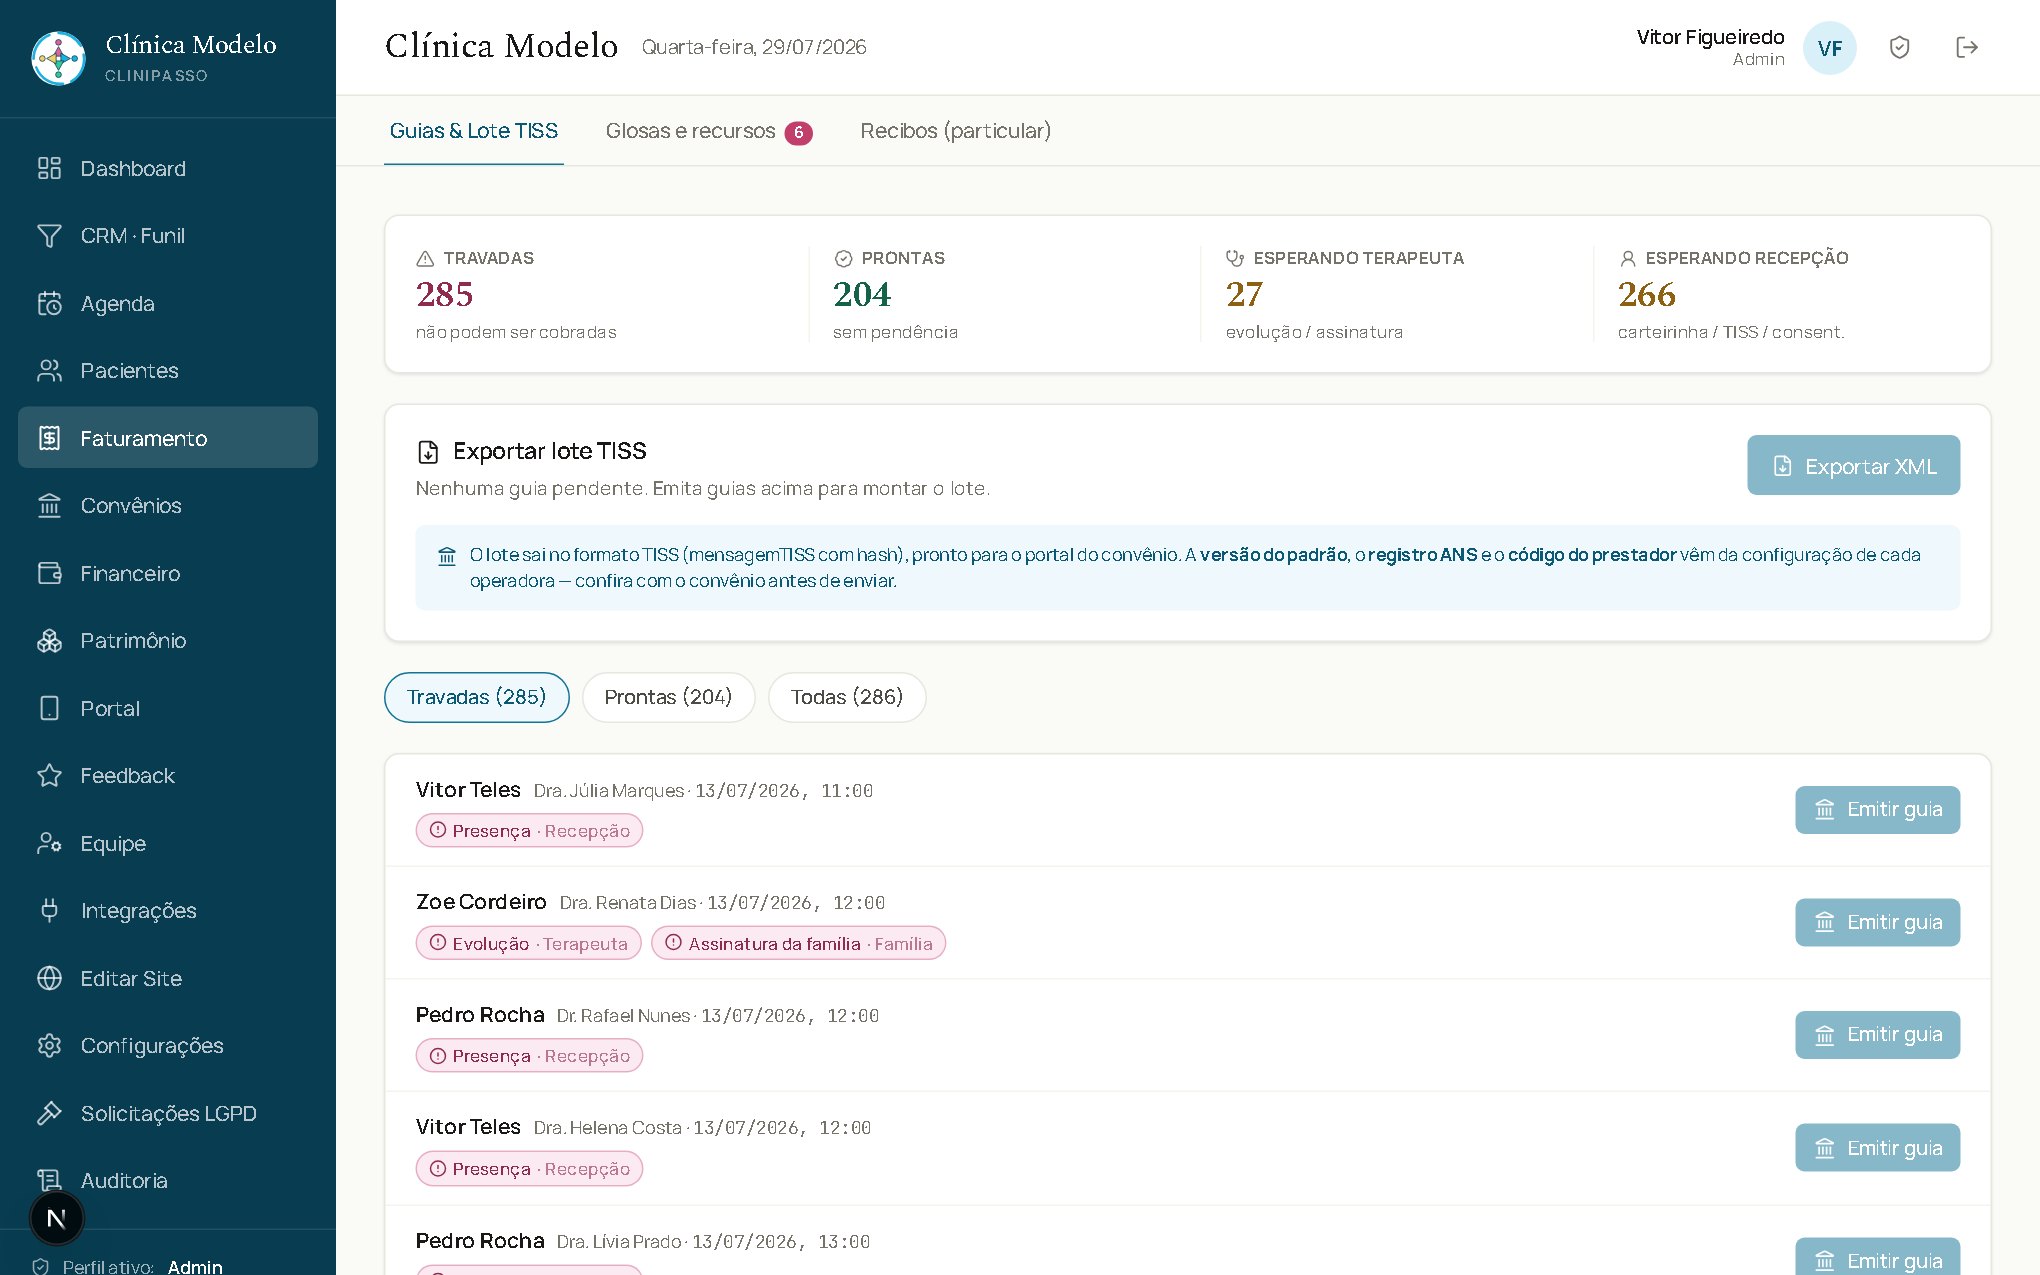Viewport: 2040px width, 1275px height.
Task: Click "Dra. Renata Dias" text
Action: click(627, 903)
